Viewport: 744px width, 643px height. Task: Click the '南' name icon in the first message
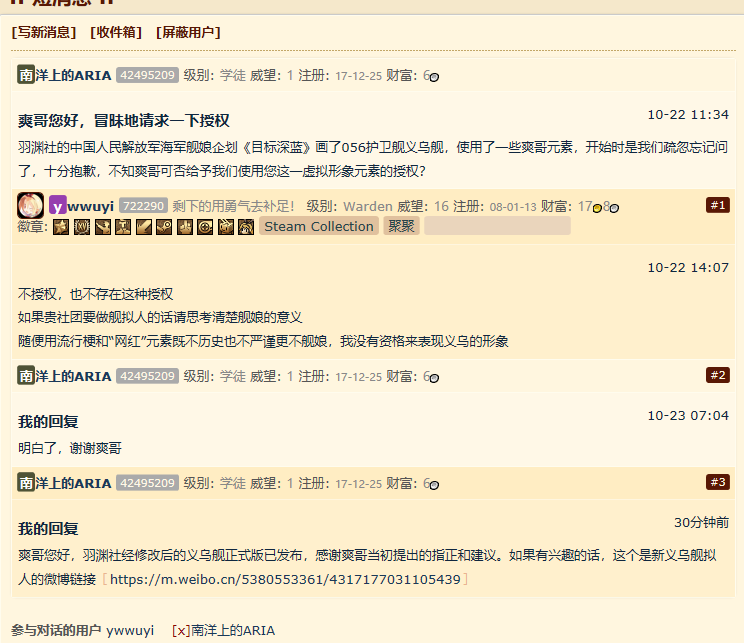27,75
